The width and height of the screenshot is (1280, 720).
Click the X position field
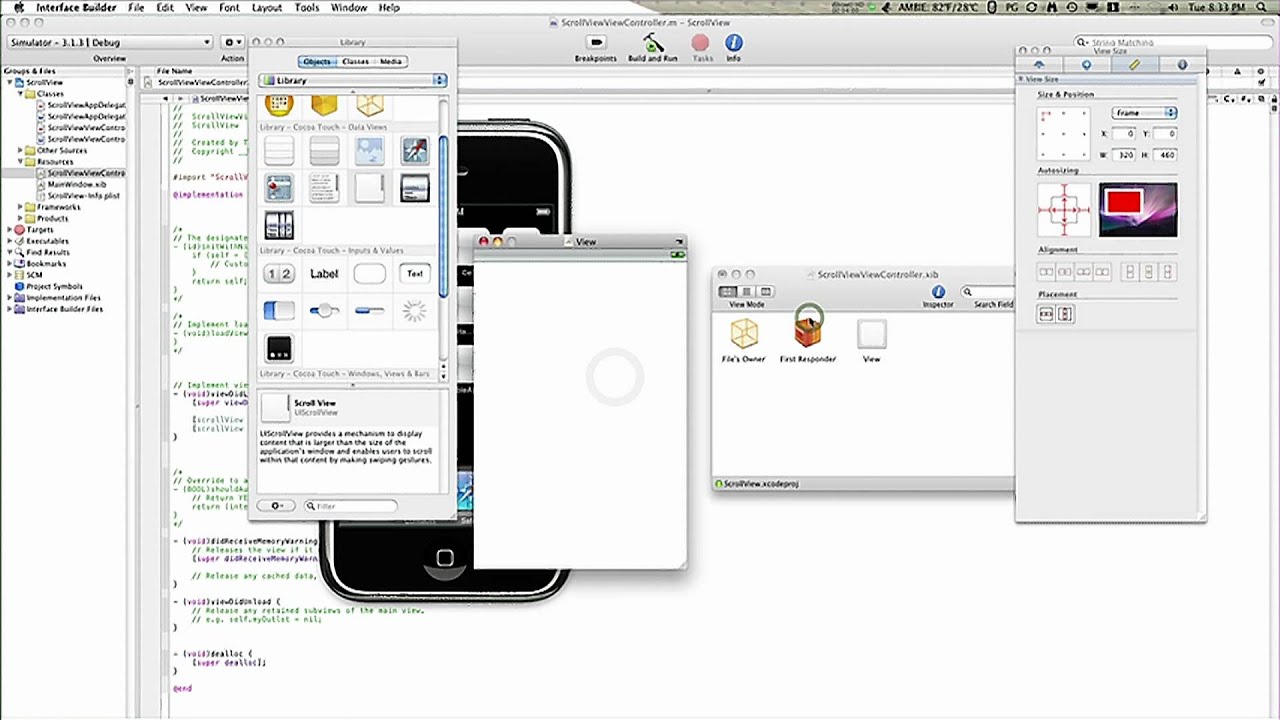coord(1125,134)
